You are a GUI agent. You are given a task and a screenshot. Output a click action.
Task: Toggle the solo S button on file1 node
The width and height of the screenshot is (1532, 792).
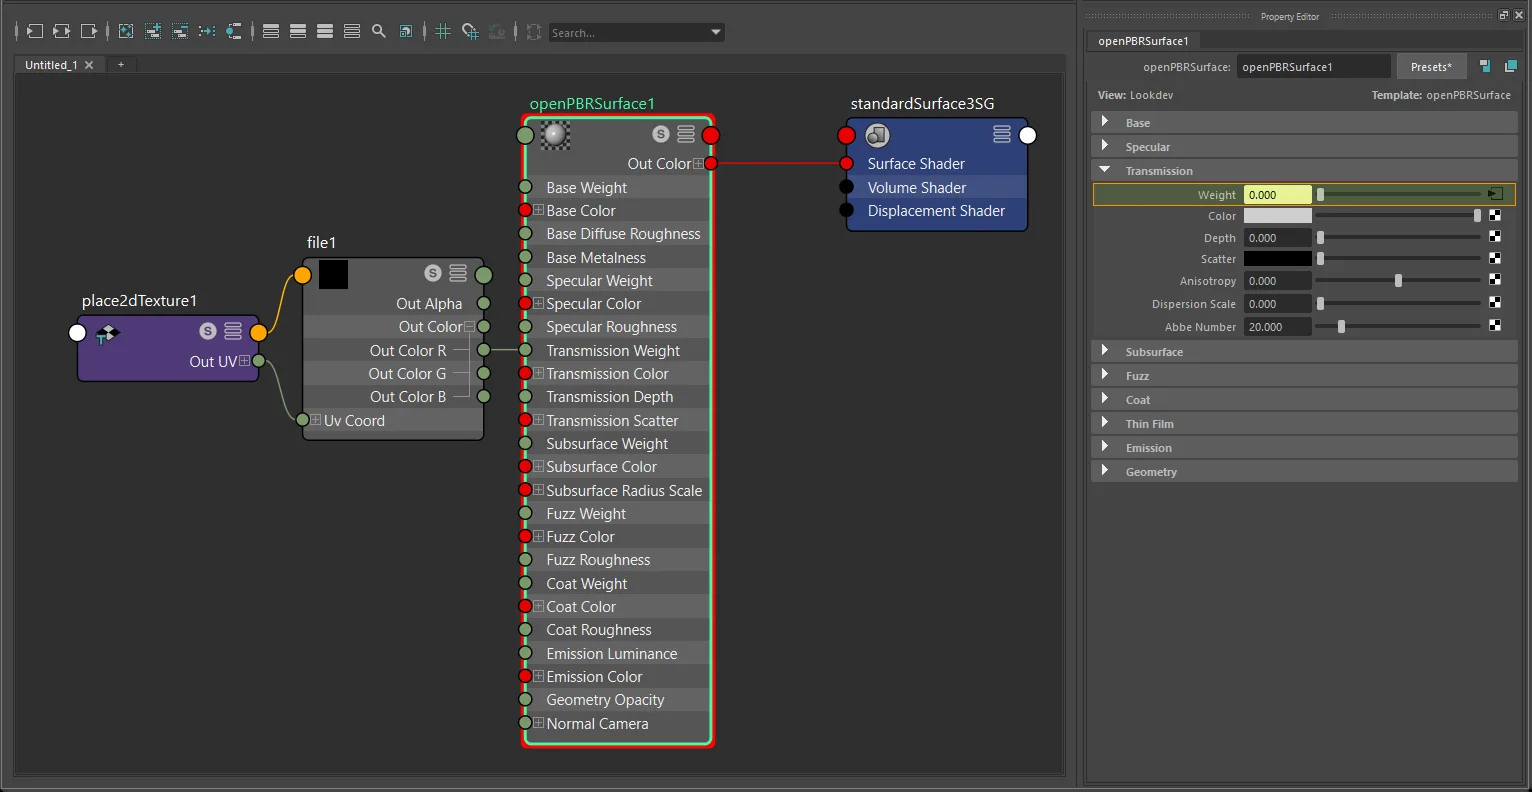tap(433, 273)
